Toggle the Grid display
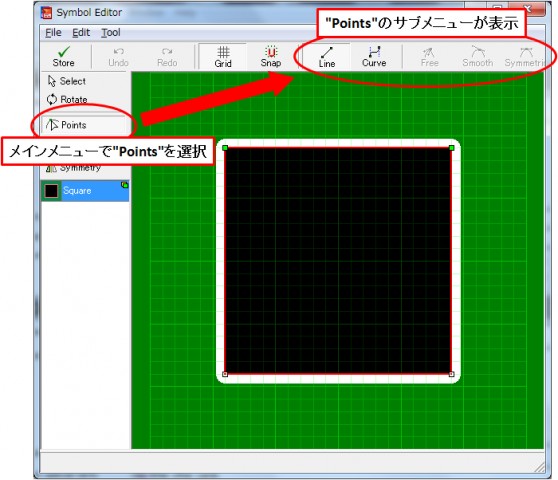Image resolution: width=558 pixels, height=480 pixels. [x=223, y=56]
